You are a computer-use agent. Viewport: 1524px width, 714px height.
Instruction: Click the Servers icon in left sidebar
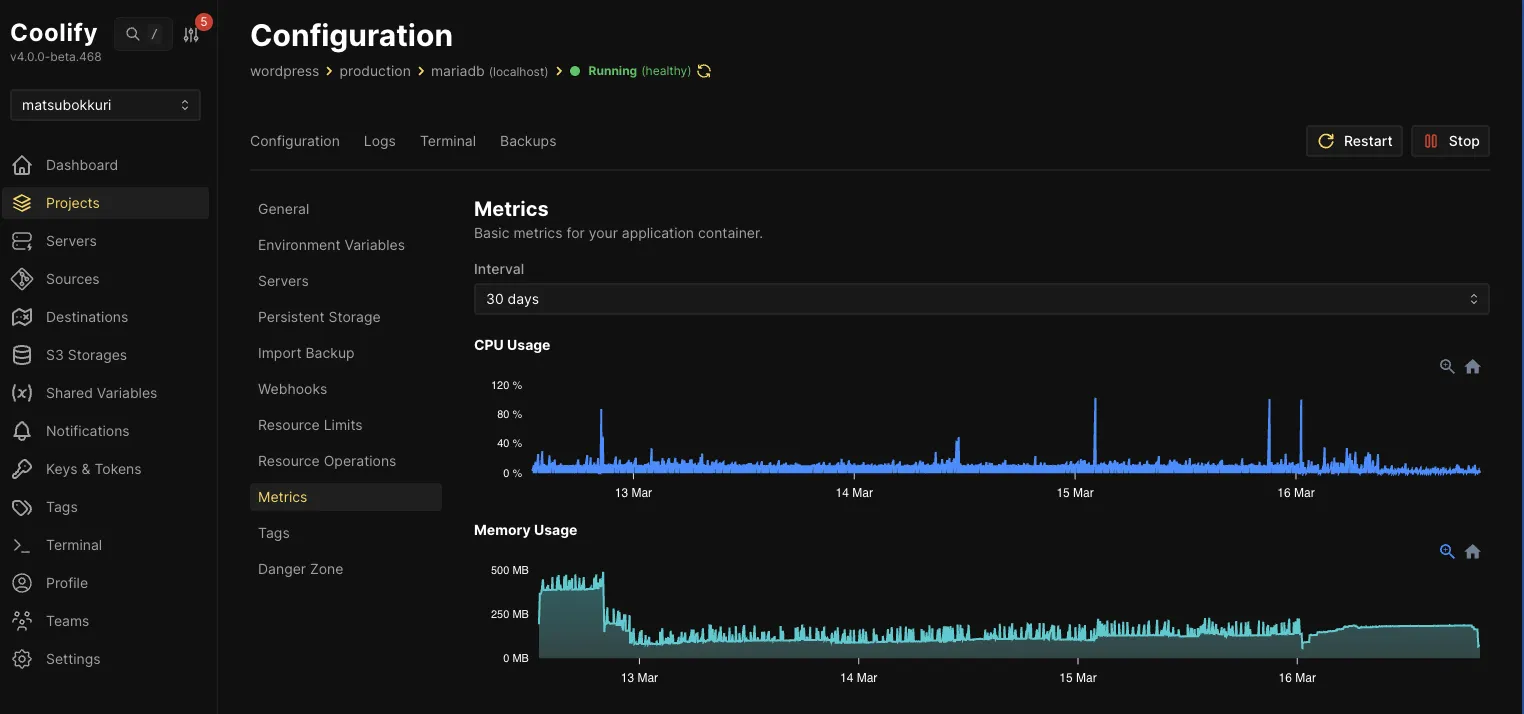(x=22, y=241)
